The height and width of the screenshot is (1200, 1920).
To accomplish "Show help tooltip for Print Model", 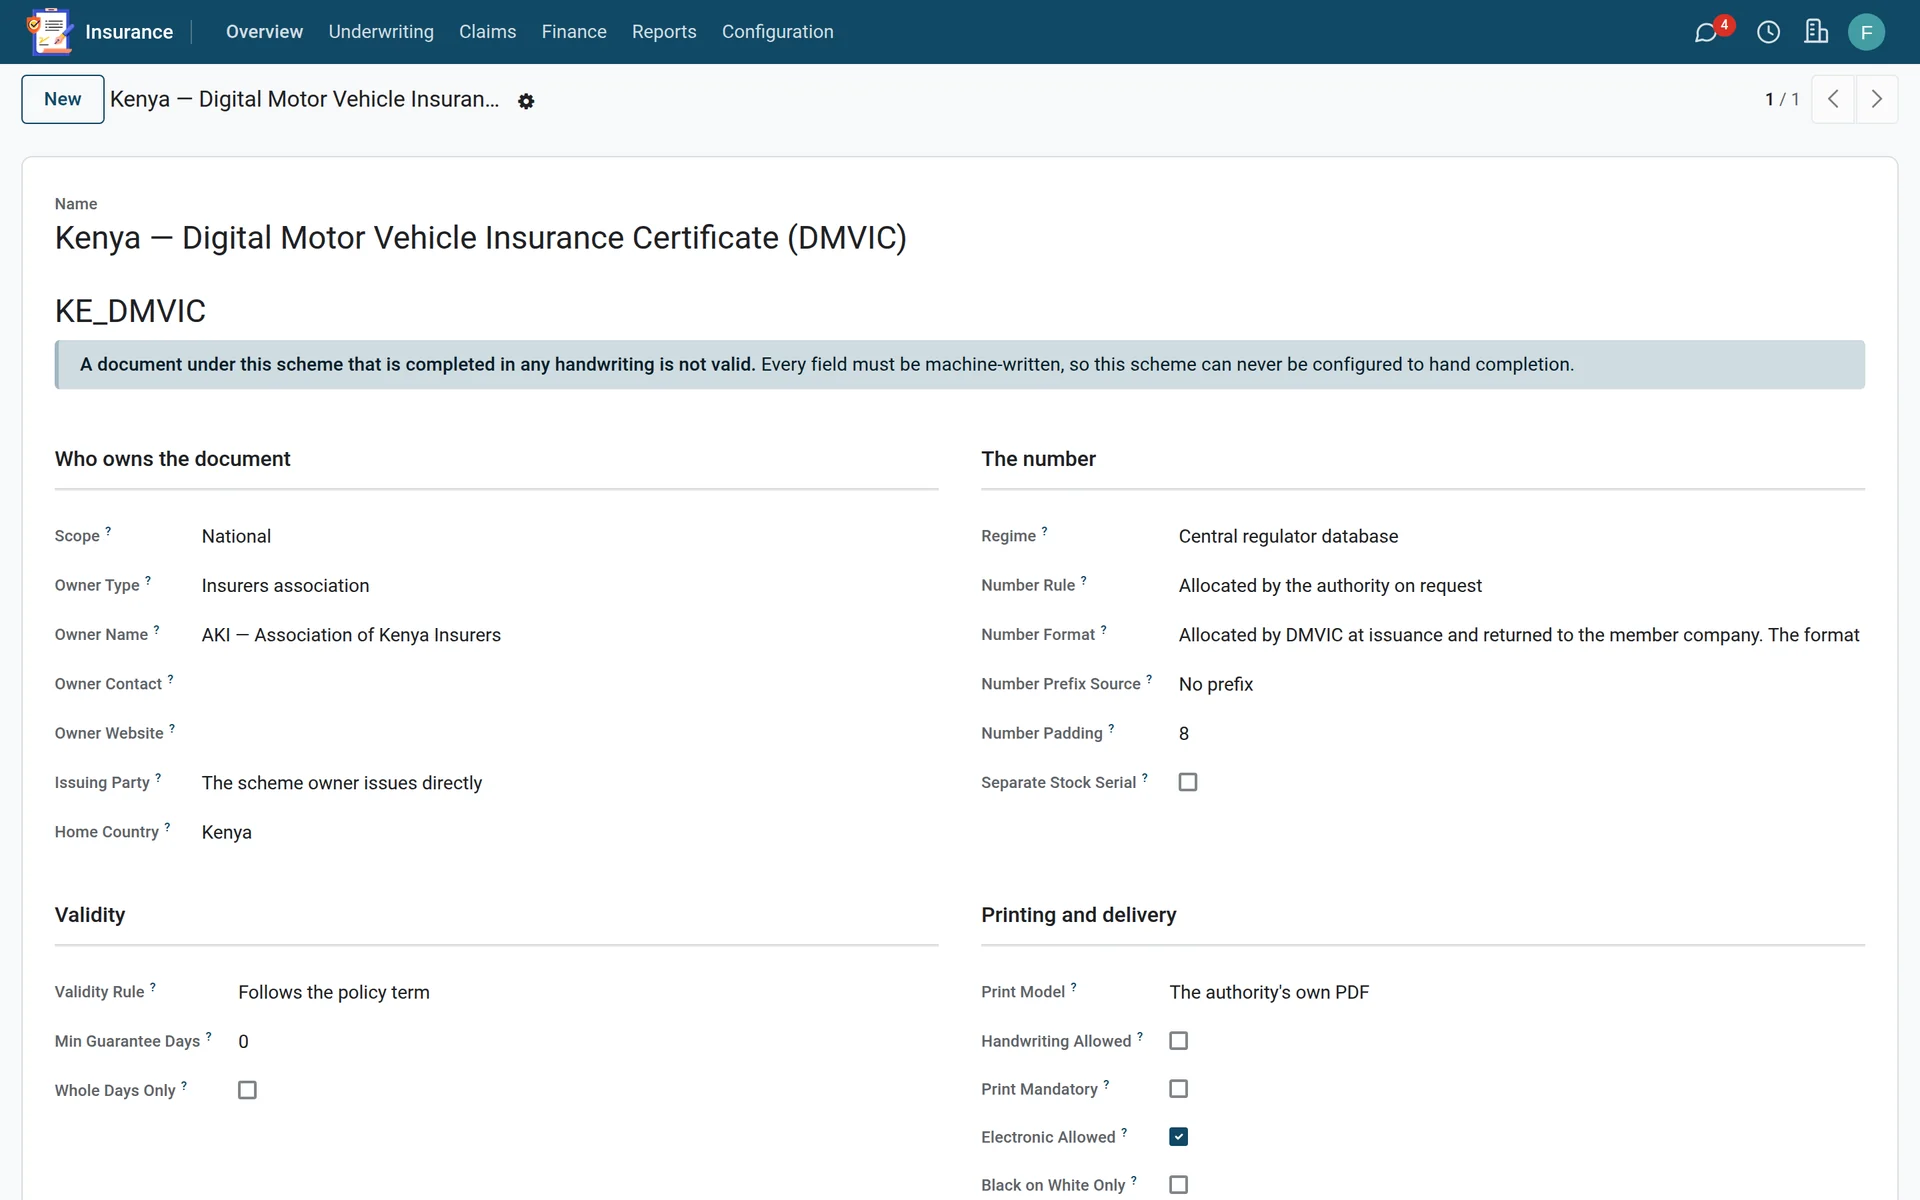I will coord(1074,987).
